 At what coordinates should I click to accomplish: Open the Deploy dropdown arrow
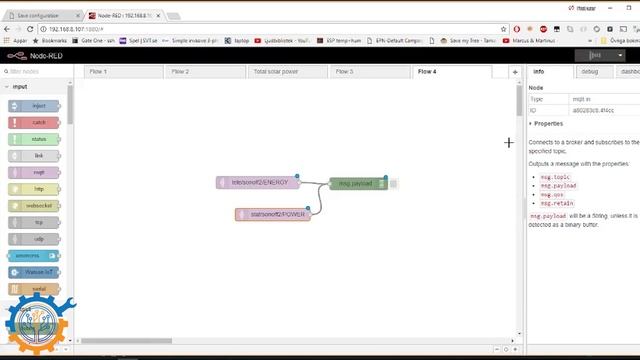point(620,56)
